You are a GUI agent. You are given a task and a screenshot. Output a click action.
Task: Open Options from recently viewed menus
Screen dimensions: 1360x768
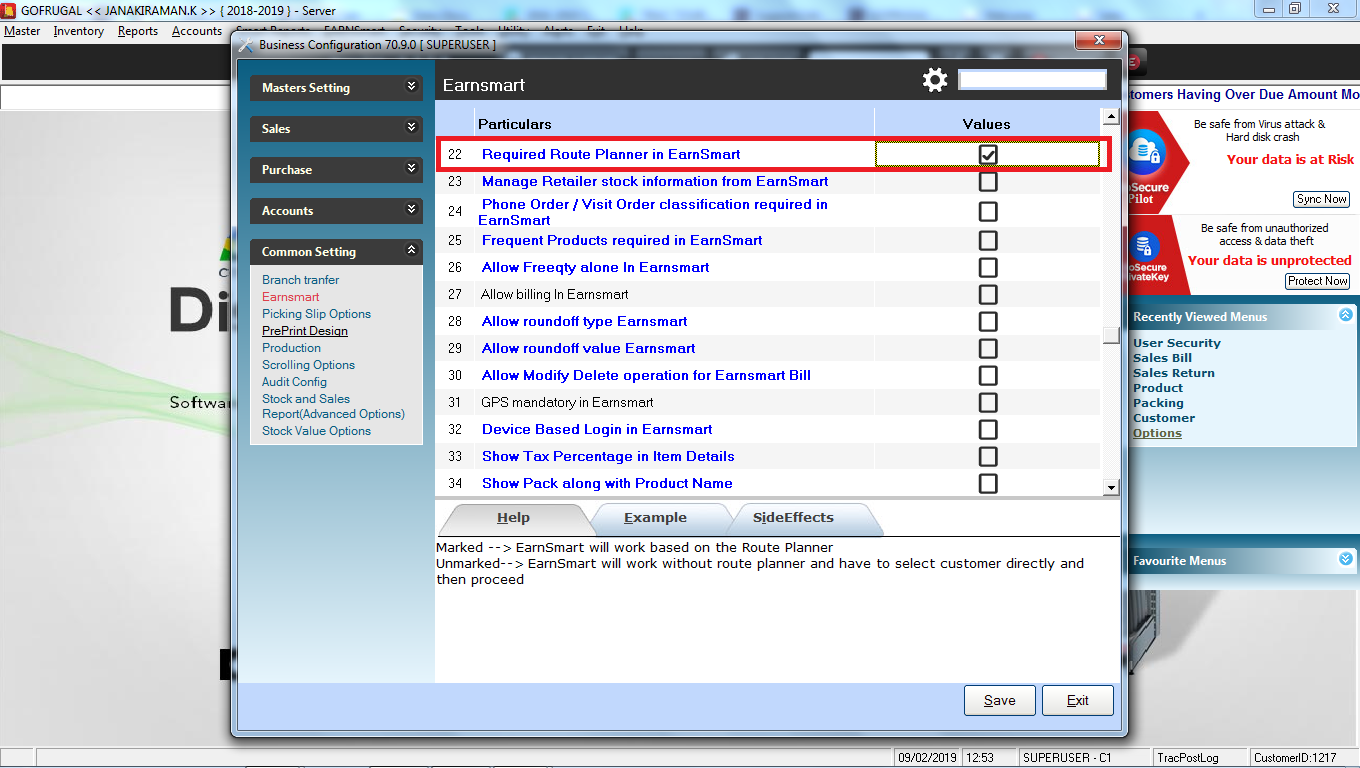point(1157,433)
